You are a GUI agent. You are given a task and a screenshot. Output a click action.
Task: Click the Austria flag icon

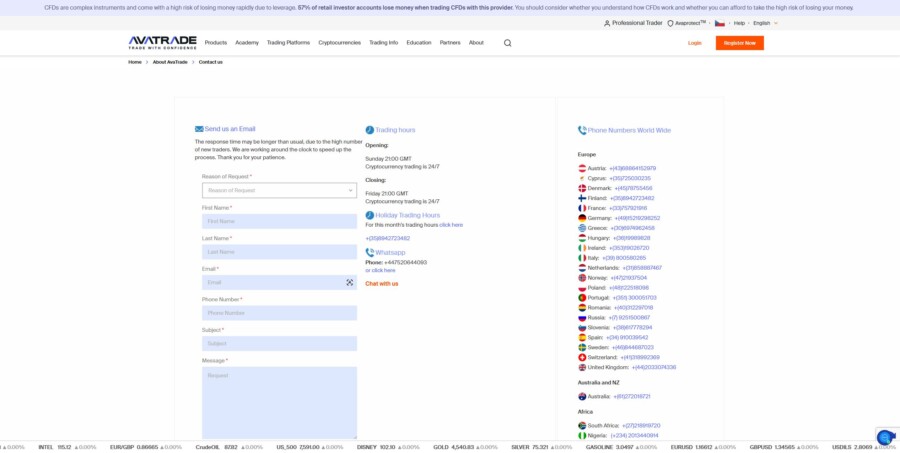582,168
